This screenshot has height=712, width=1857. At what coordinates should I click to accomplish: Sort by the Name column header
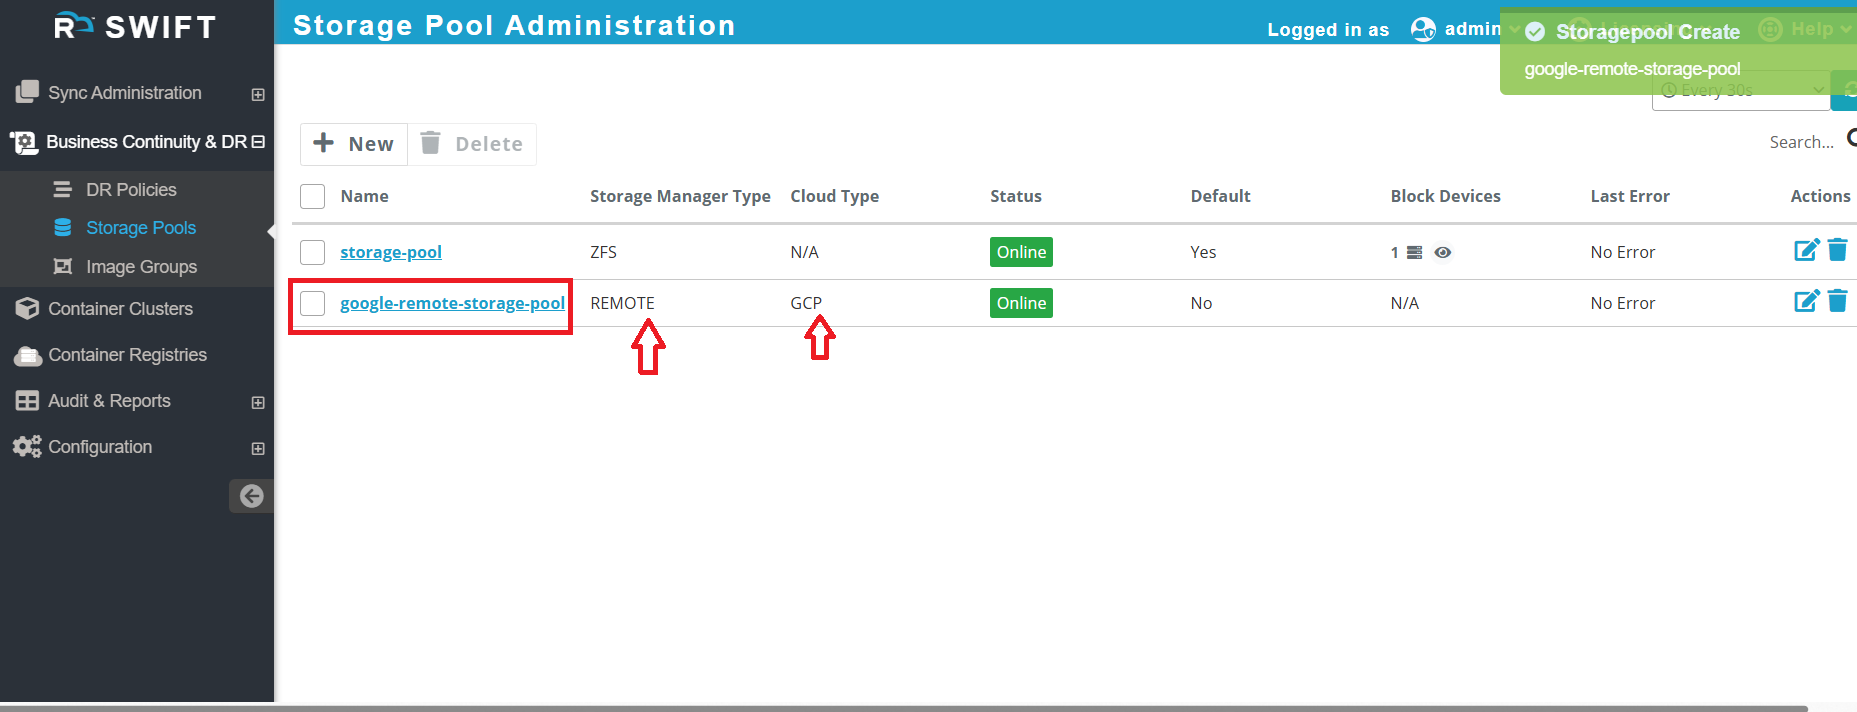coord(364,196)
